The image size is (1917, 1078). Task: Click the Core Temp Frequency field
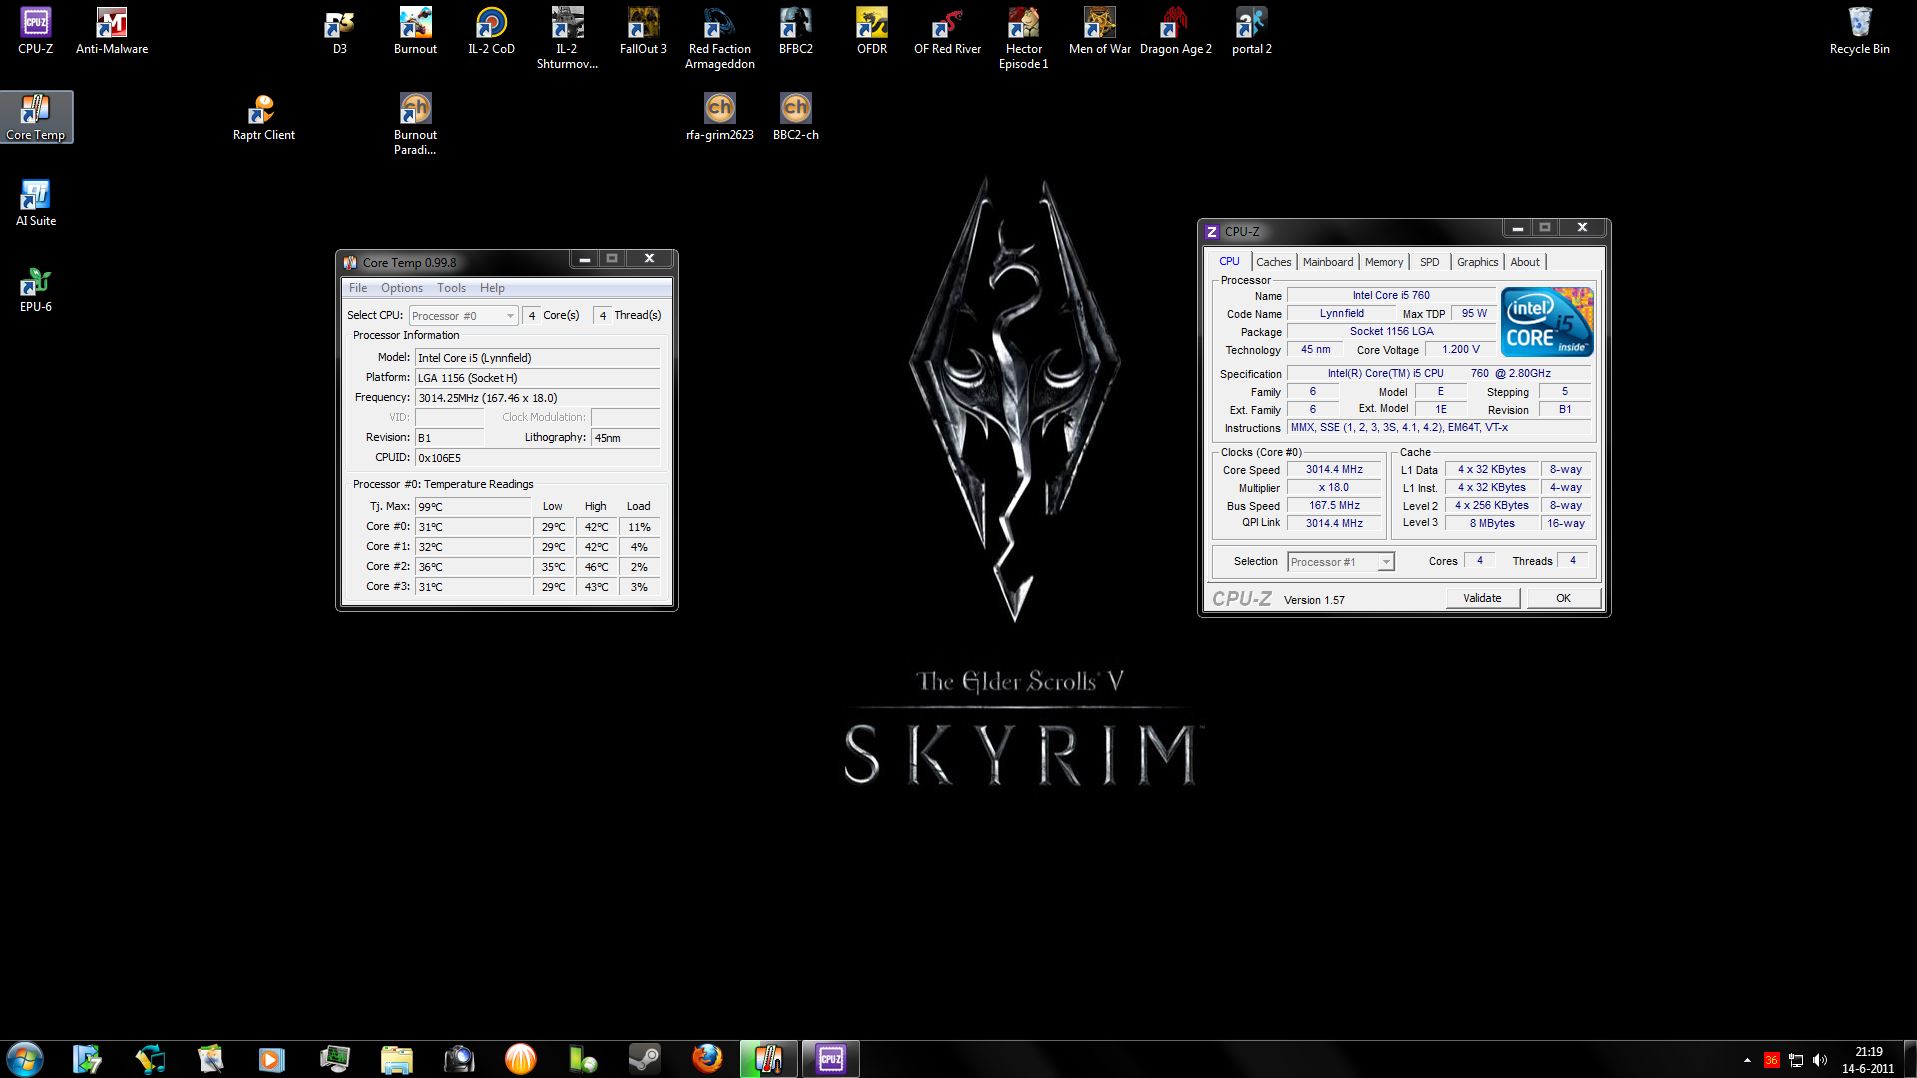coord(537,398)
